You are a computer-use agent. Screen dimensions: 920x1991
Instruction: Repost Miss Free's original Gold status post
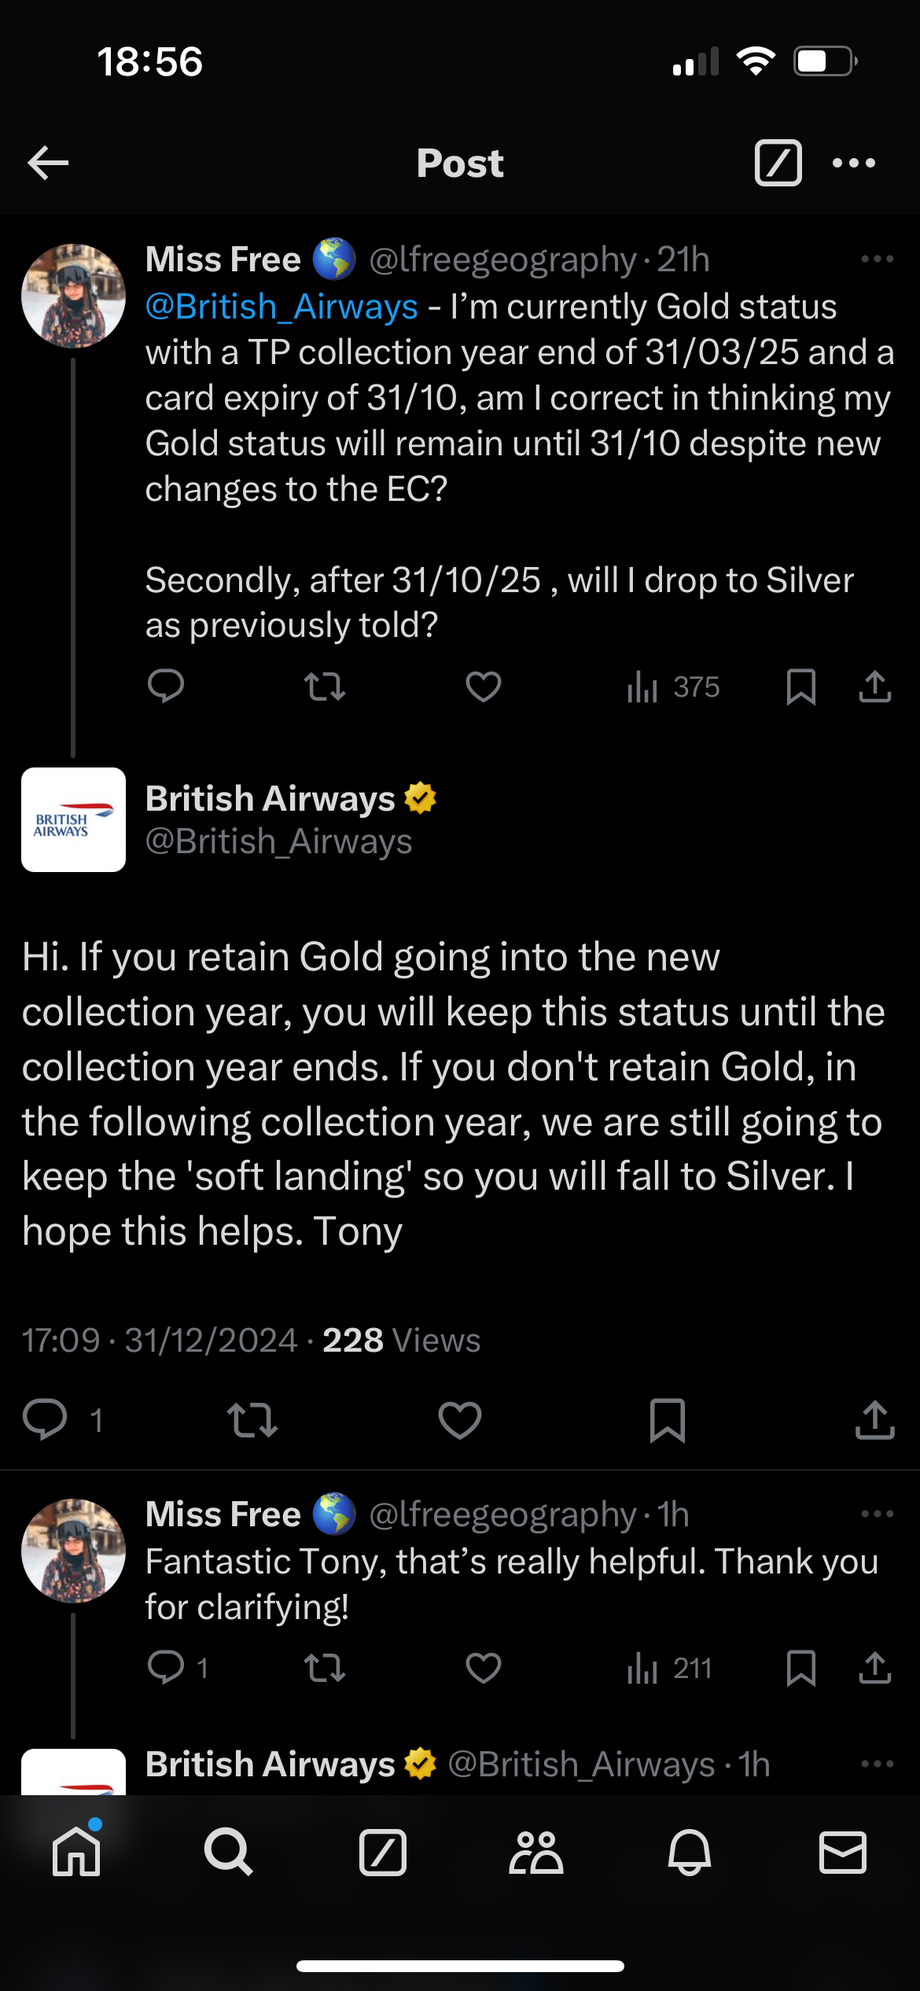[x=324, y=687]
